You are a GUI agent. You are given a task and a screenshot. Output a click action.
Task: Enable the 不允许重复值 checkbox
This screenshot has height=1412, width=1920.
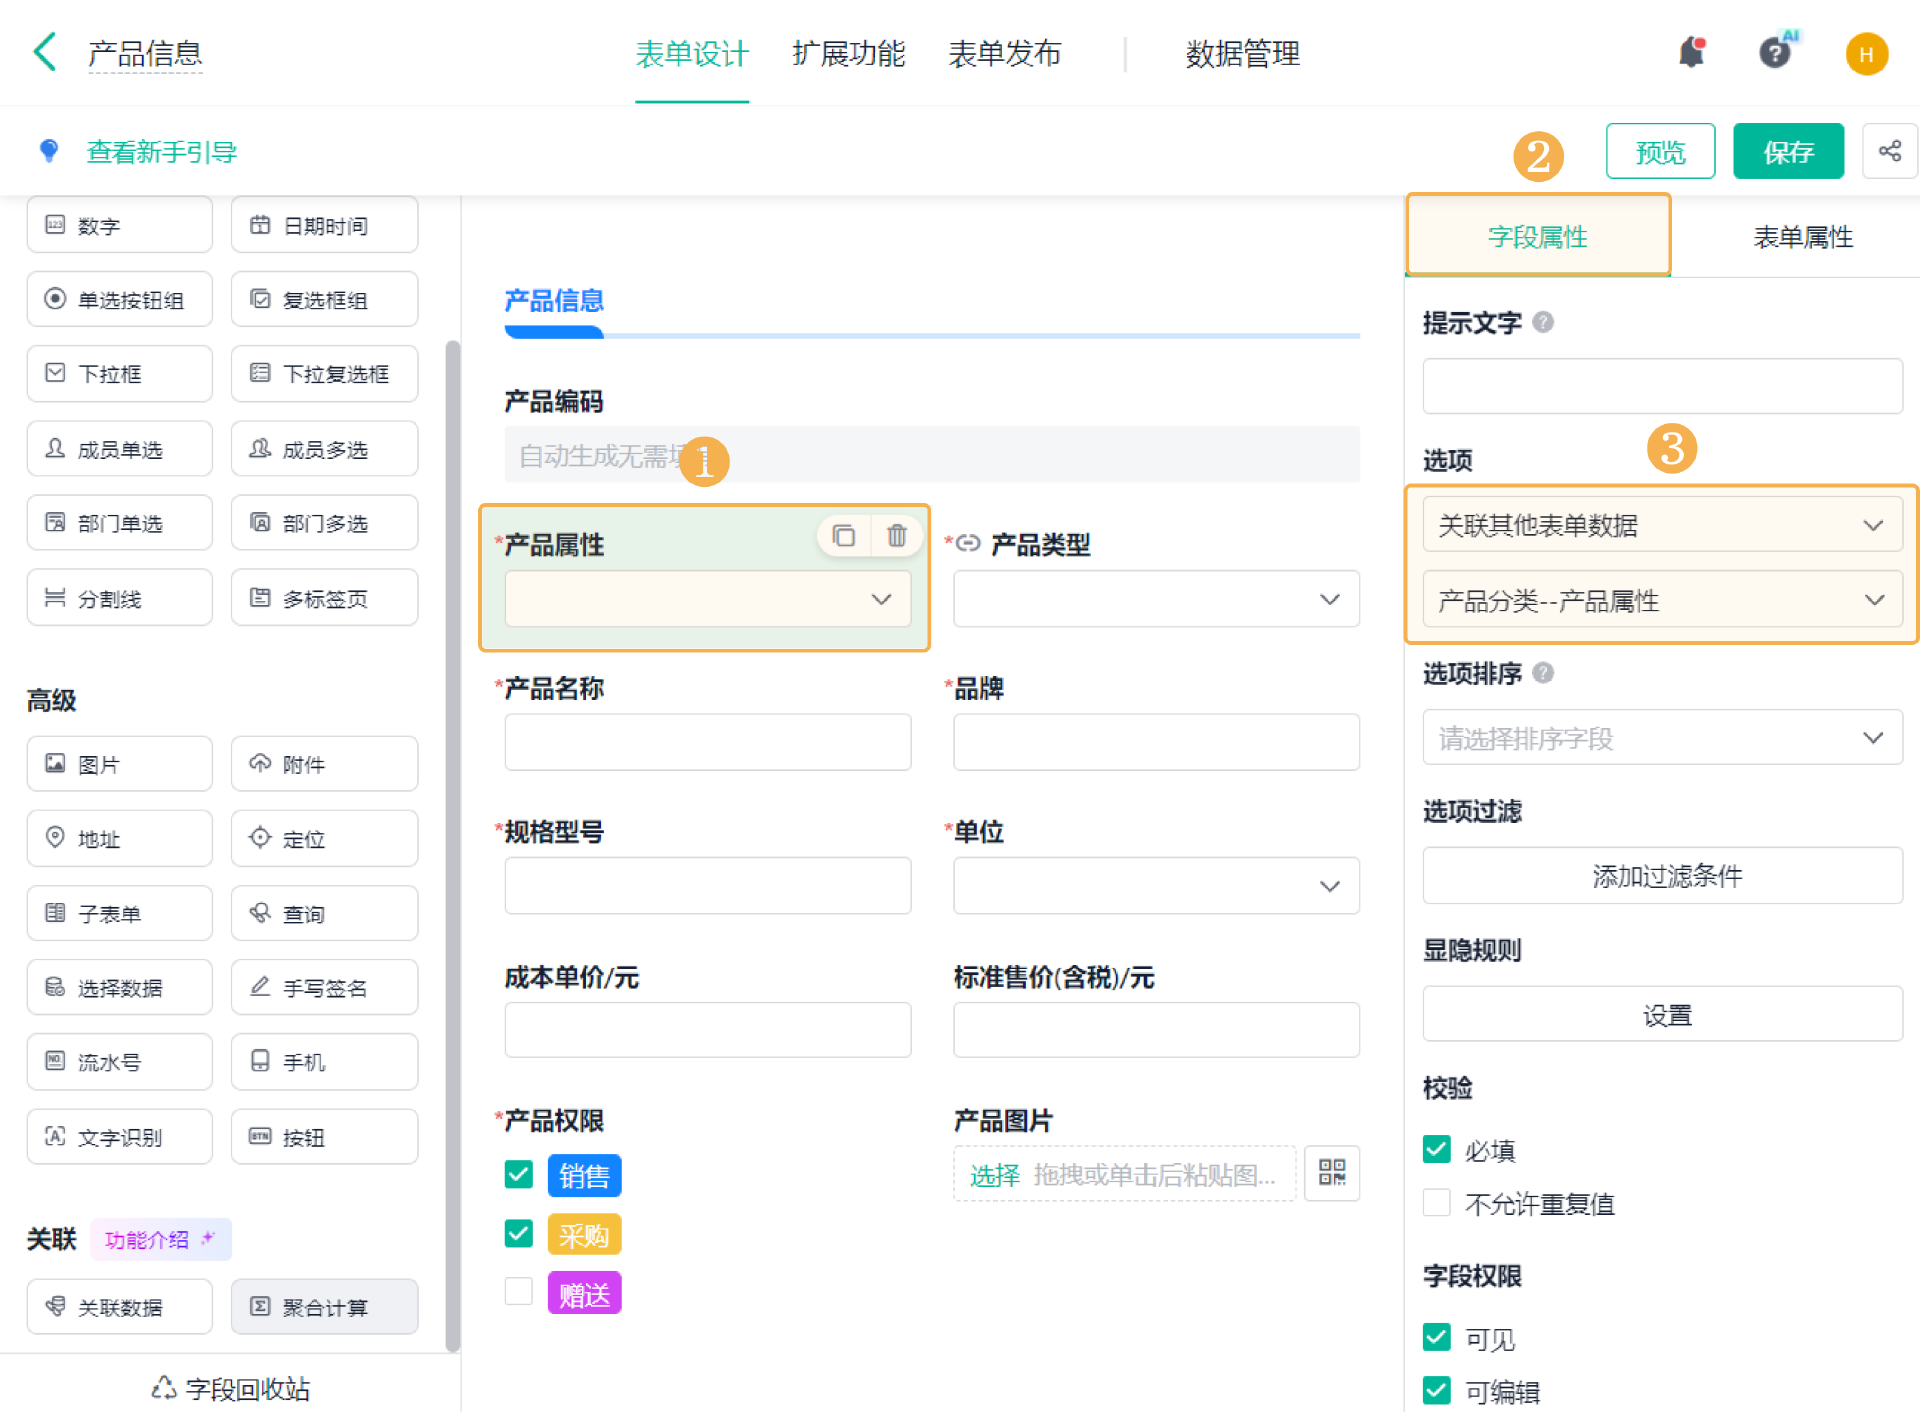(x=1436, y=1202)
